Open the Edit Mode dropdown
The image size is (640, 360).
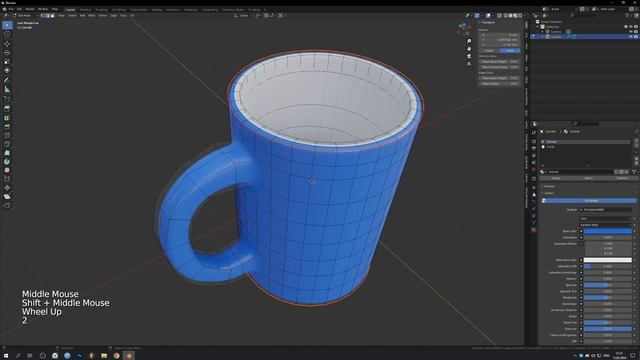pyautogui.click(x=26, y=16)
